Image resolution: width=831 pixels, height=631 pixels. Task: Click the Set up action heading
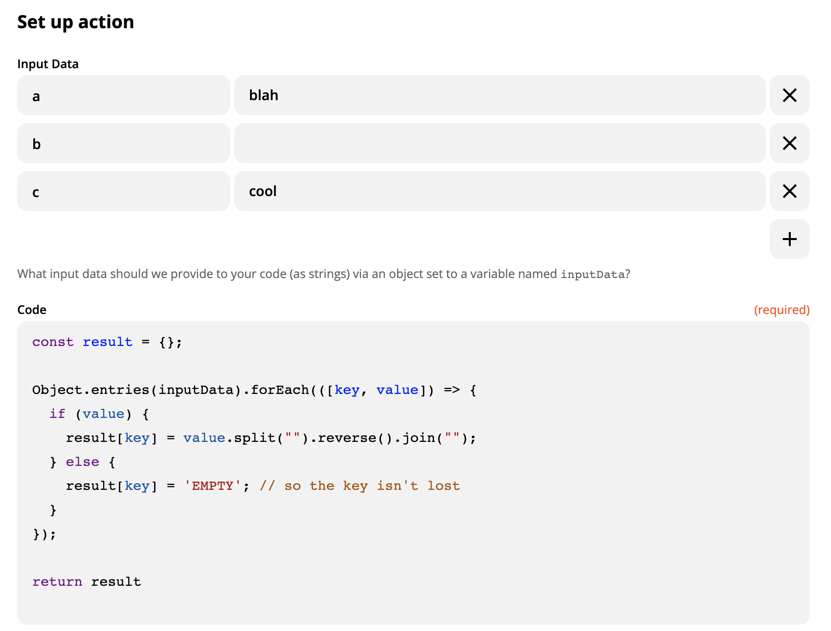[76, 22]
